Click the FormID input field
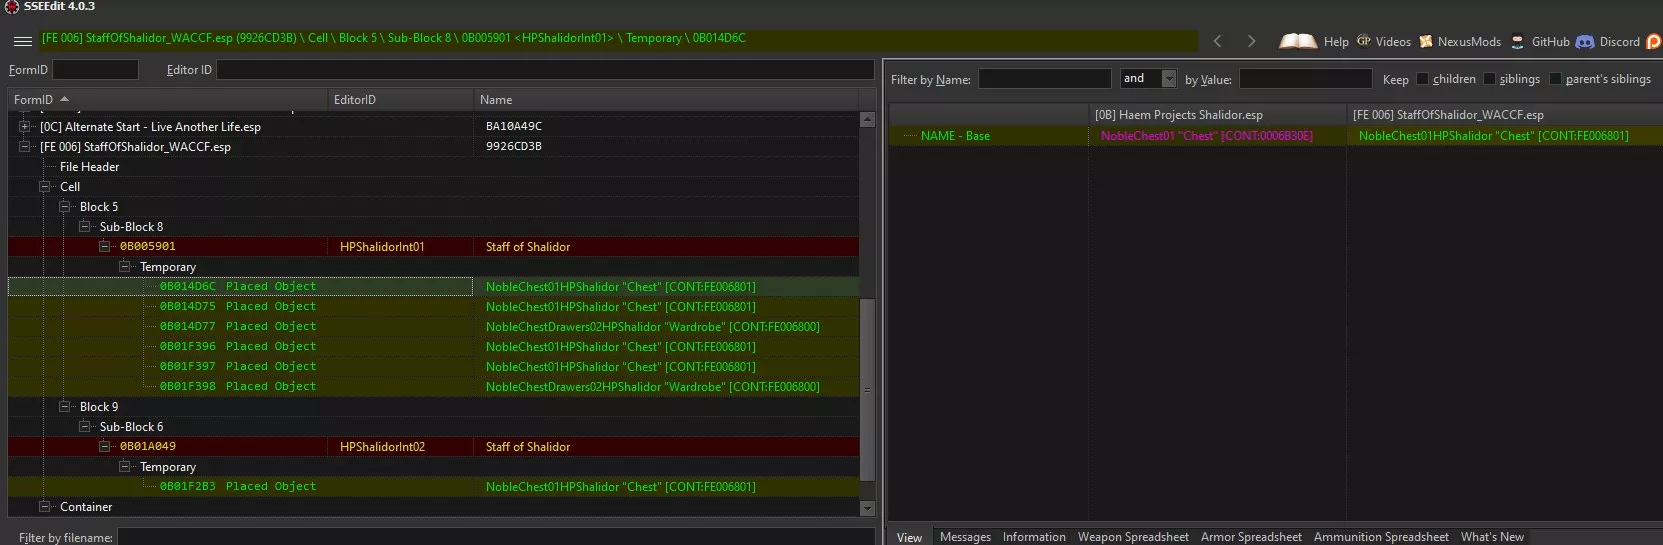Image resolution: width=1663 pixels, height=545 pixels. tap(95, 70)
